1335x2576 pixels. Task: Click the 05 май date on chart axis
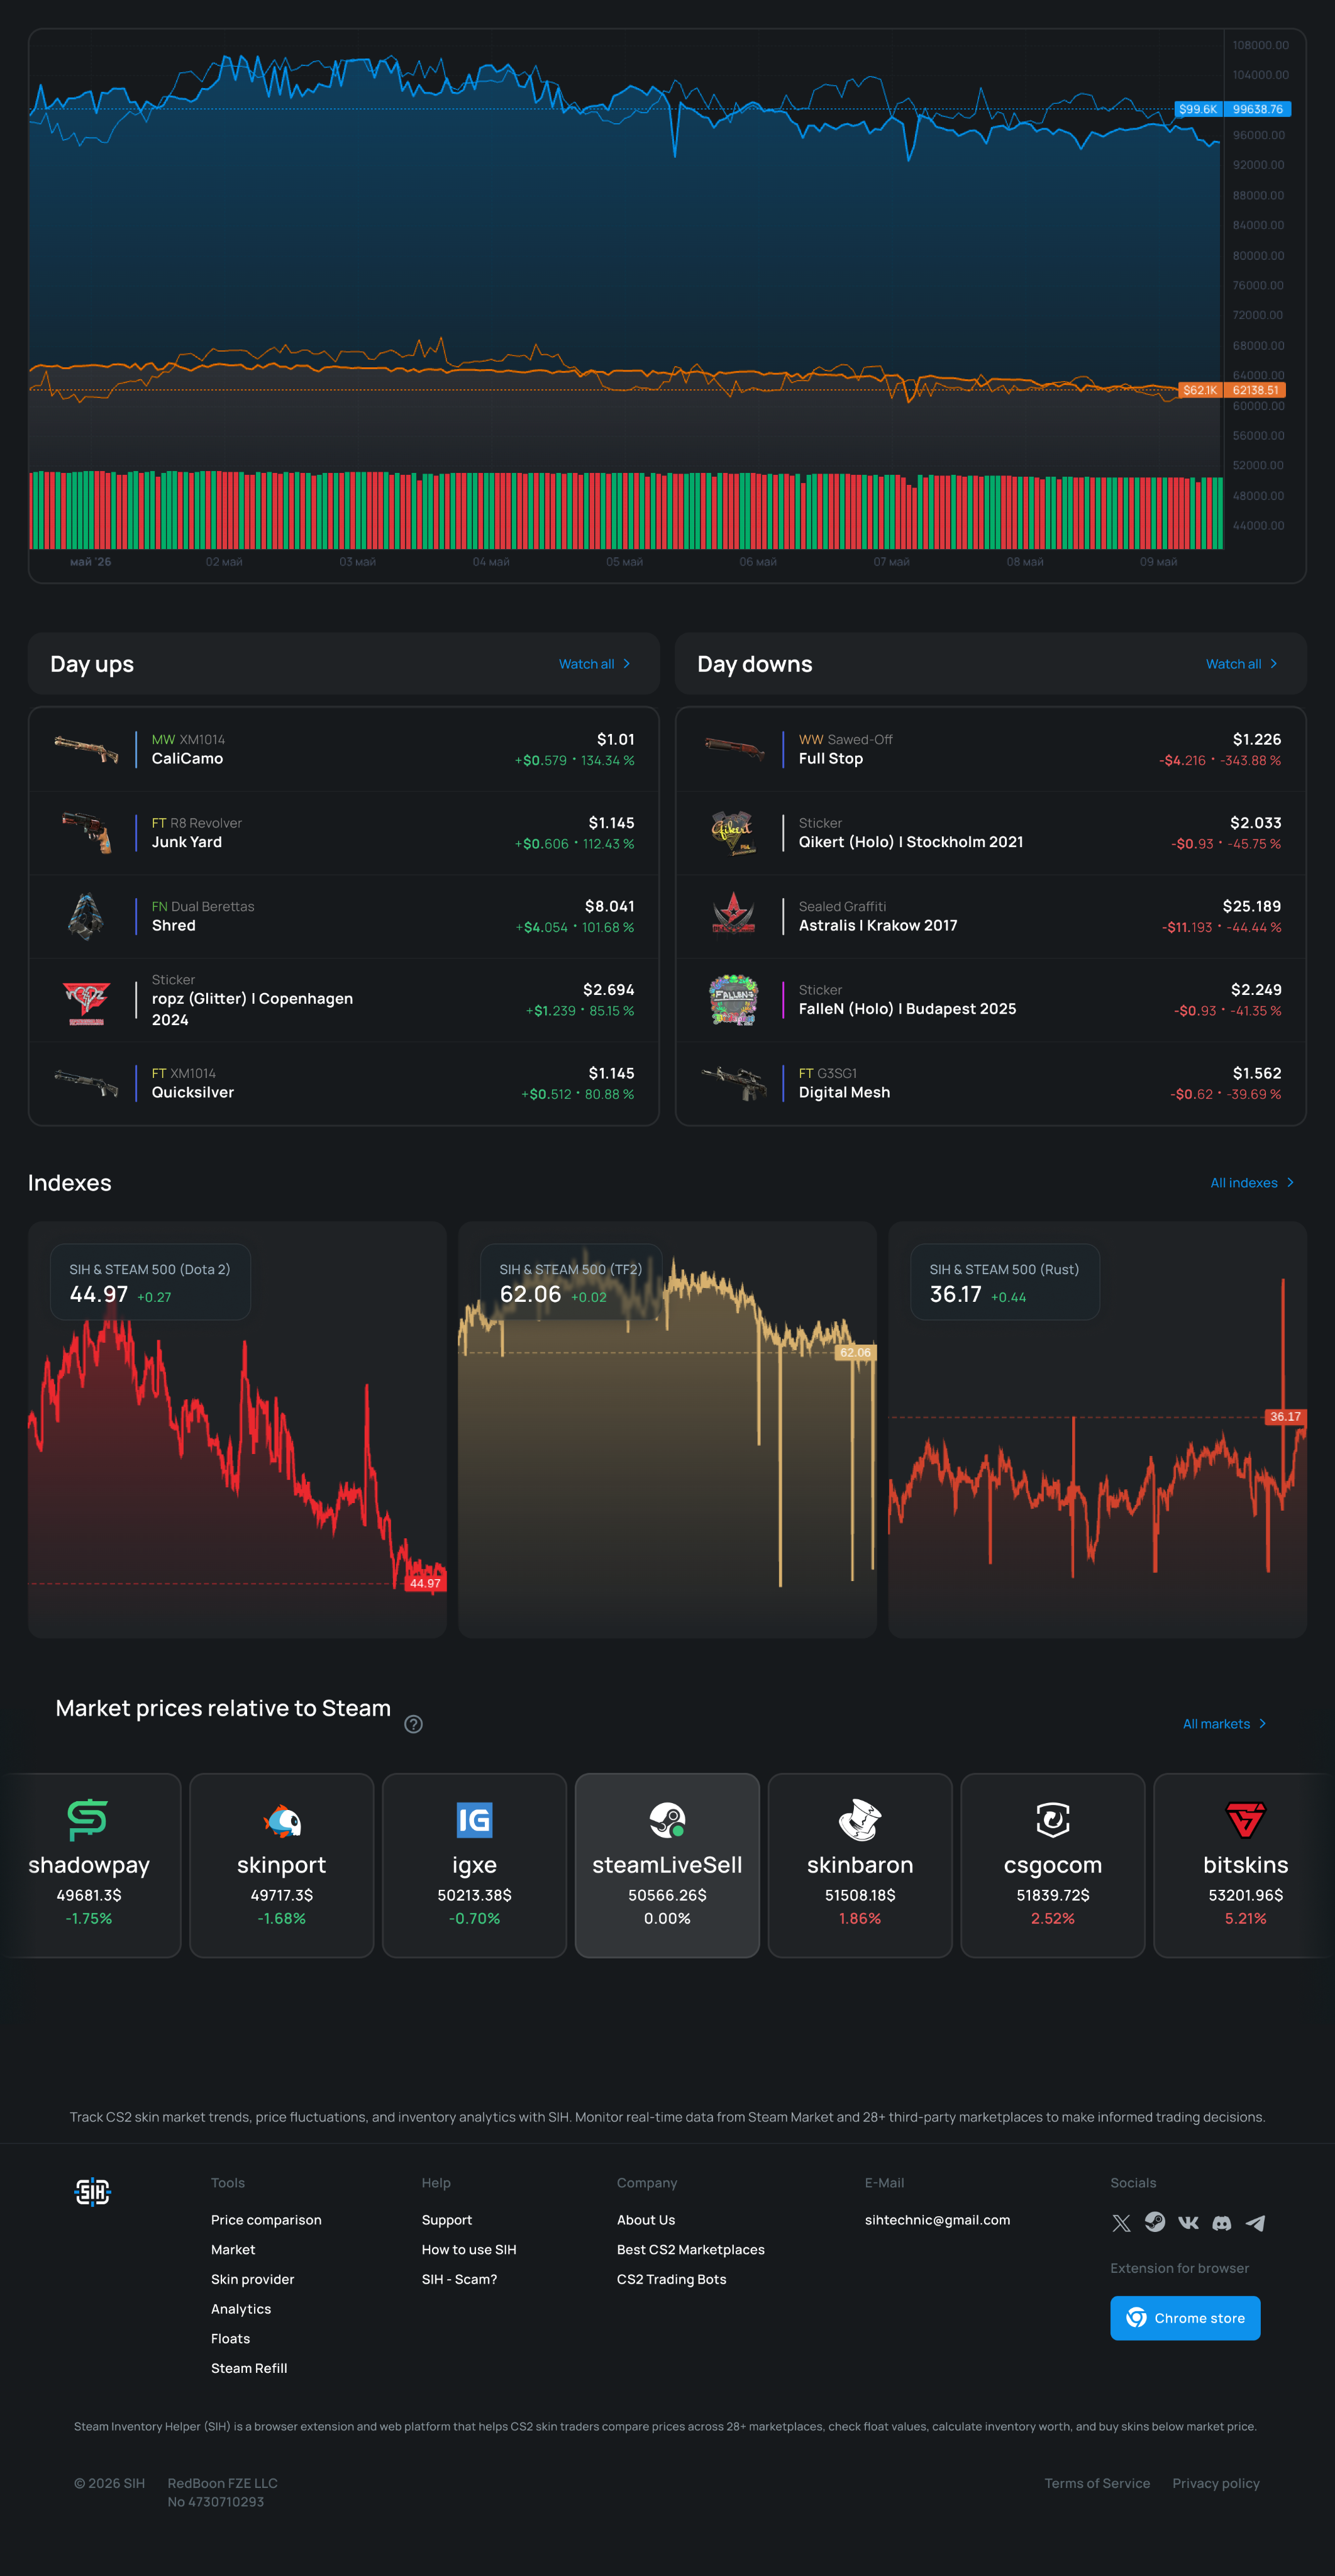624,562
